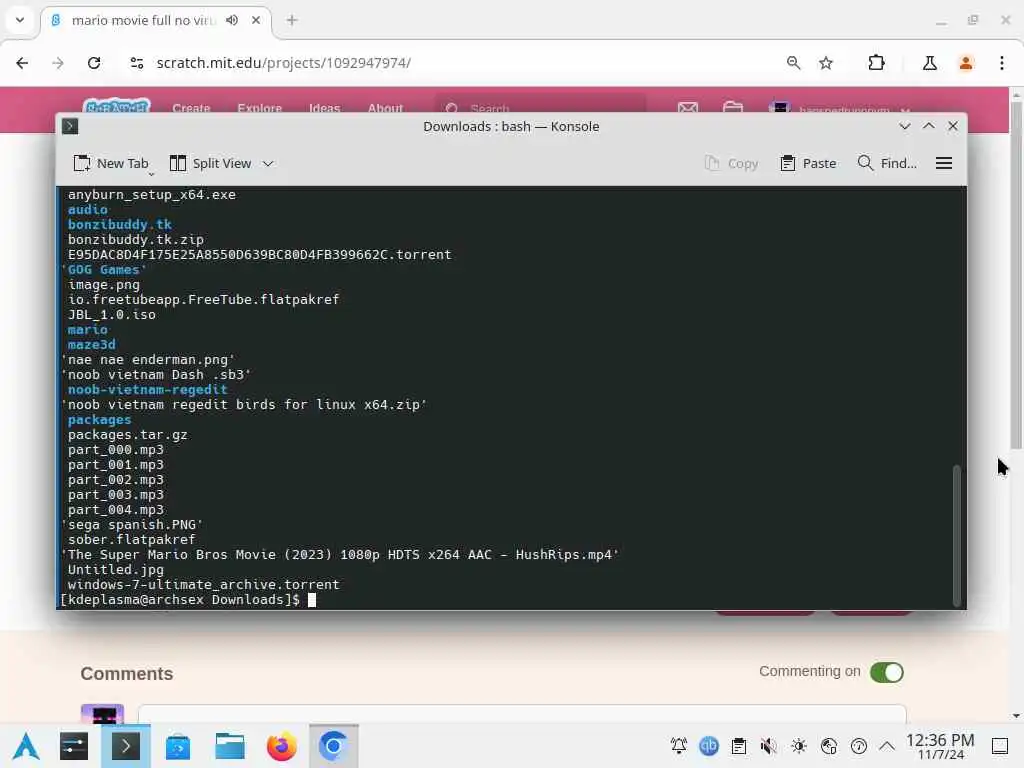Screen dimensions: 1024x768
Task: Click Explore in Scratch navigation
Action: click(x=259, y=108)
